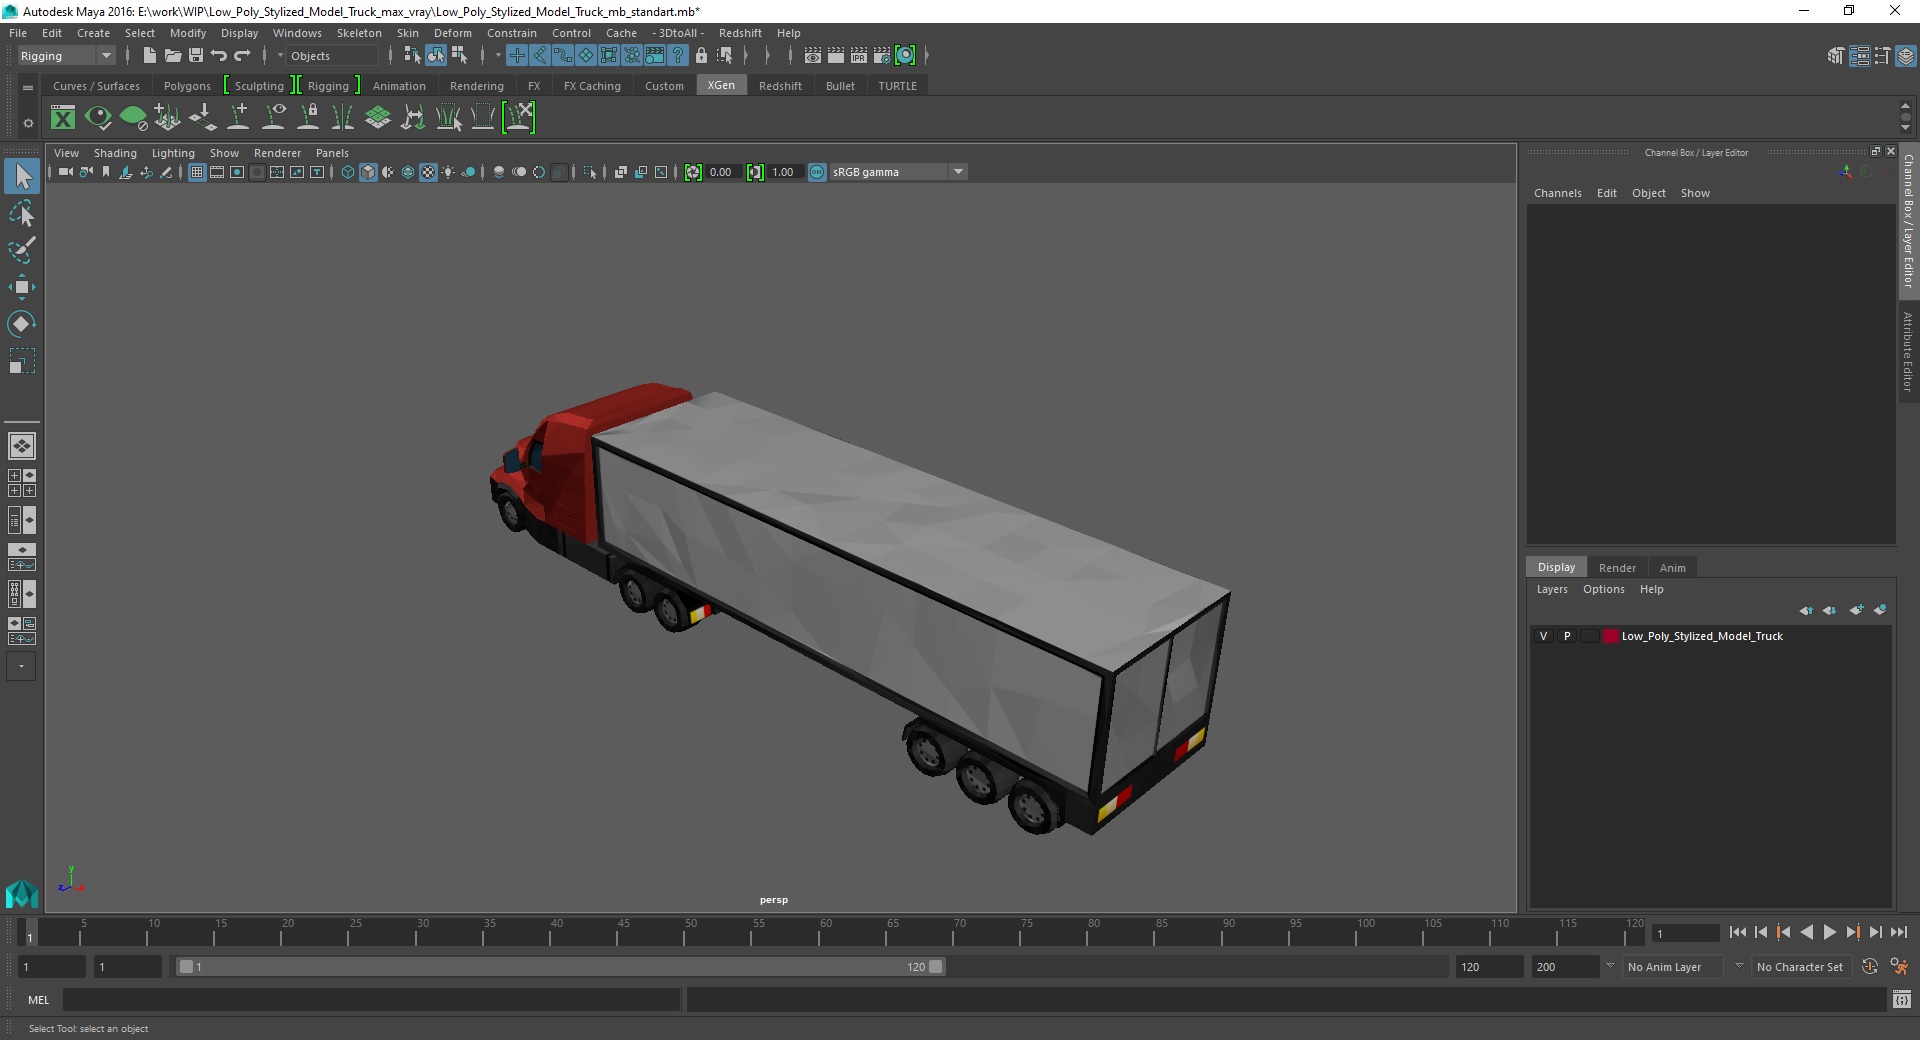
Task: Toggle the layer display type box
Action: (1589, 636)
